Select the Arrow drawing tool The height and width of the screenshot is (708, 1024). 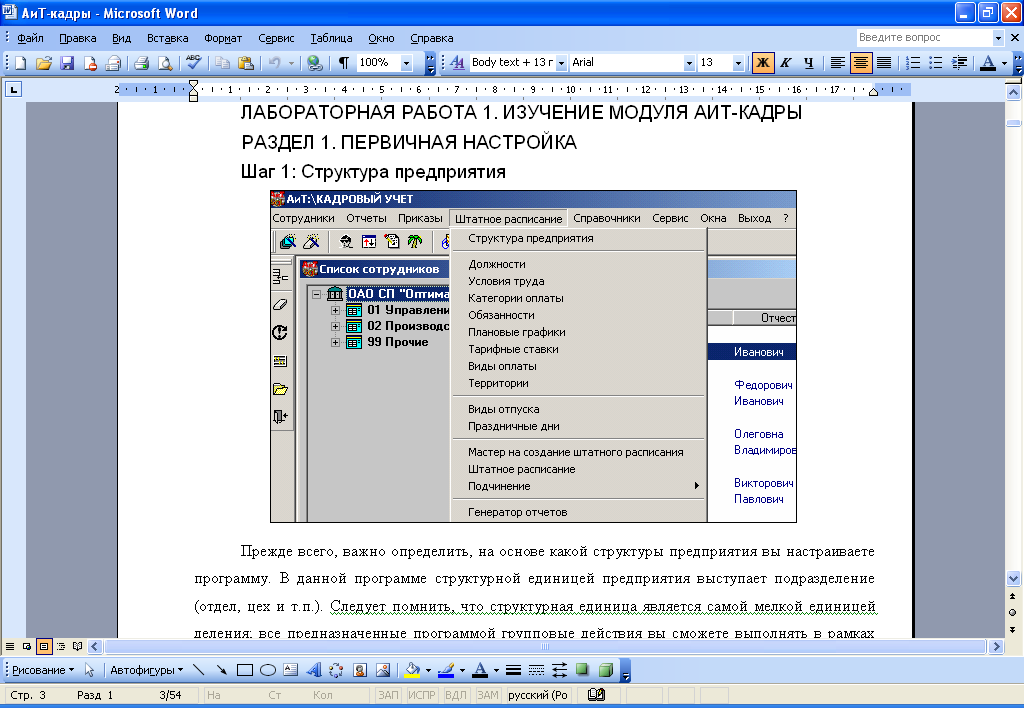221,669
